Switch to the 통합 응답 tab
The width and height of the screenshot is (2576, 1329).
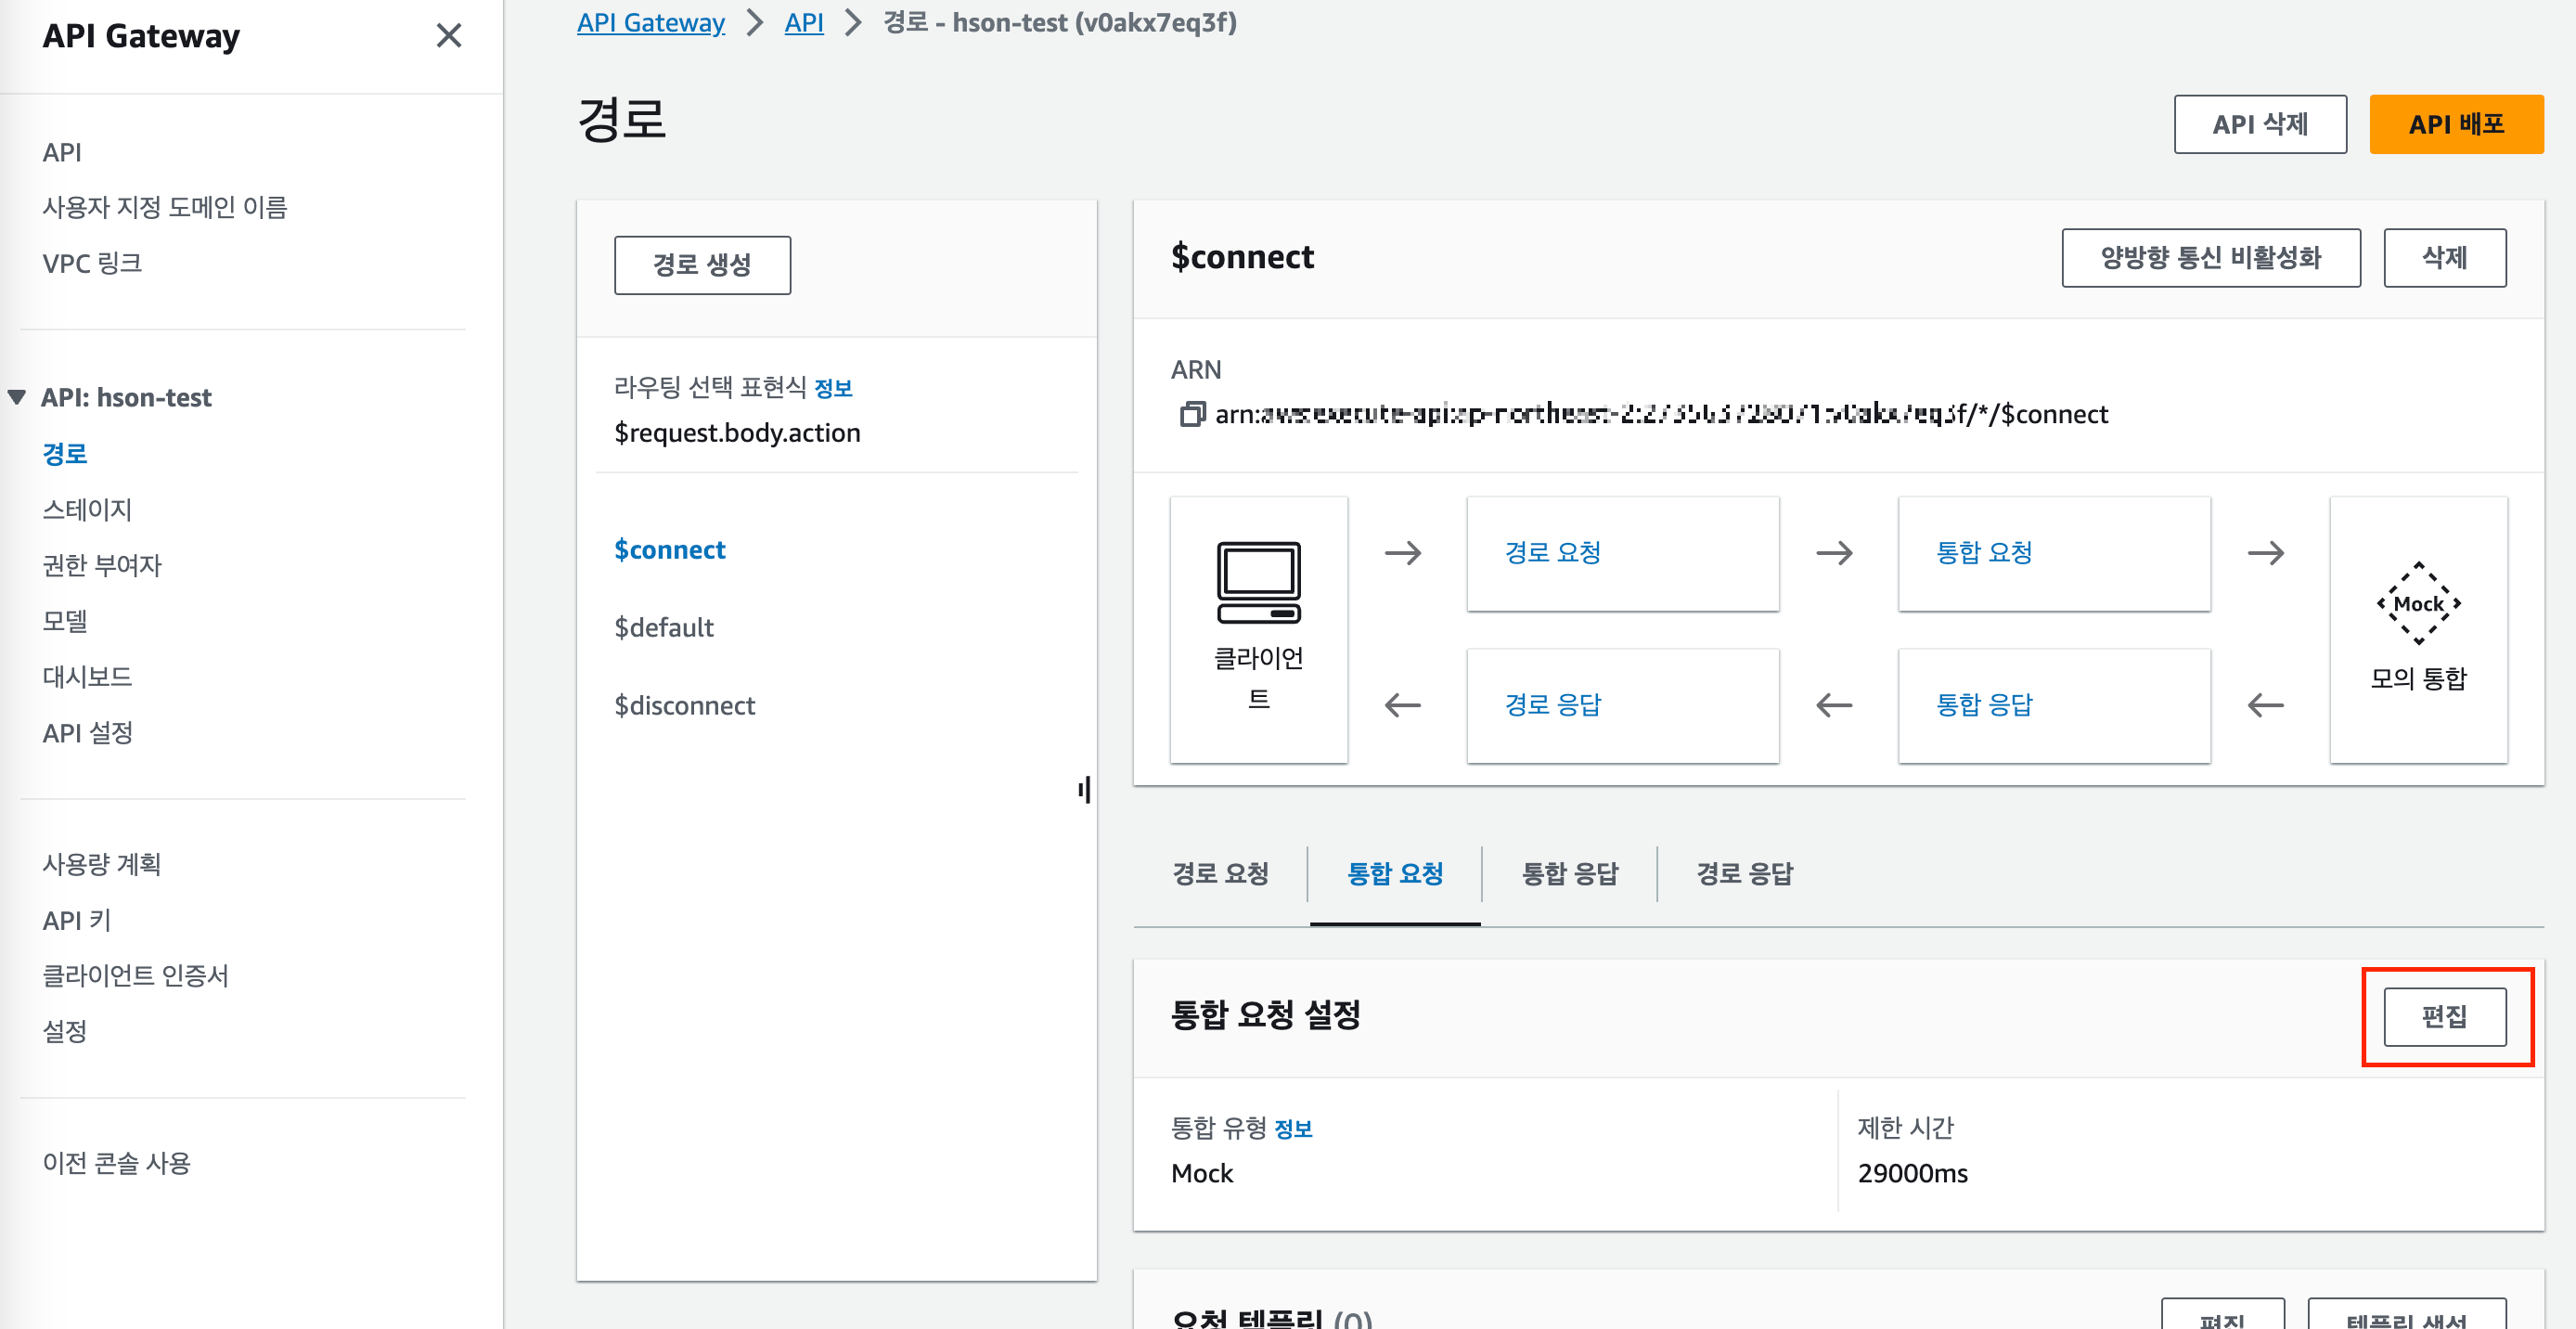point(1569,873)
